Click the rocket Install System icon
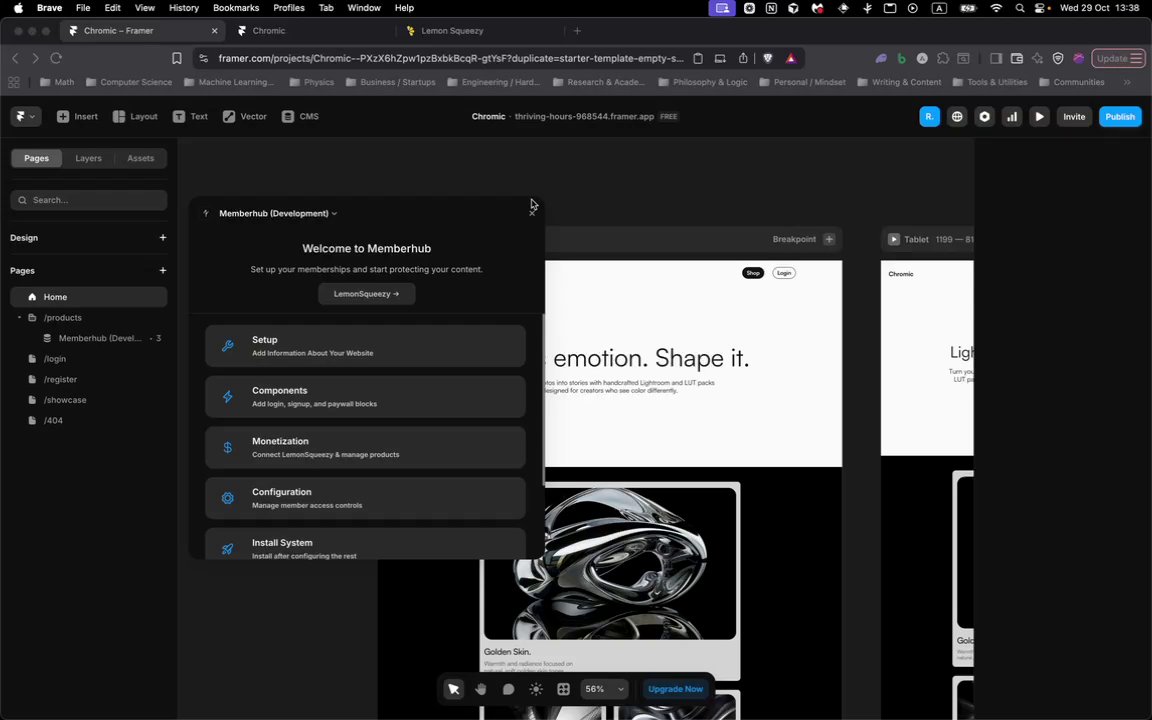 pos(228,549)
